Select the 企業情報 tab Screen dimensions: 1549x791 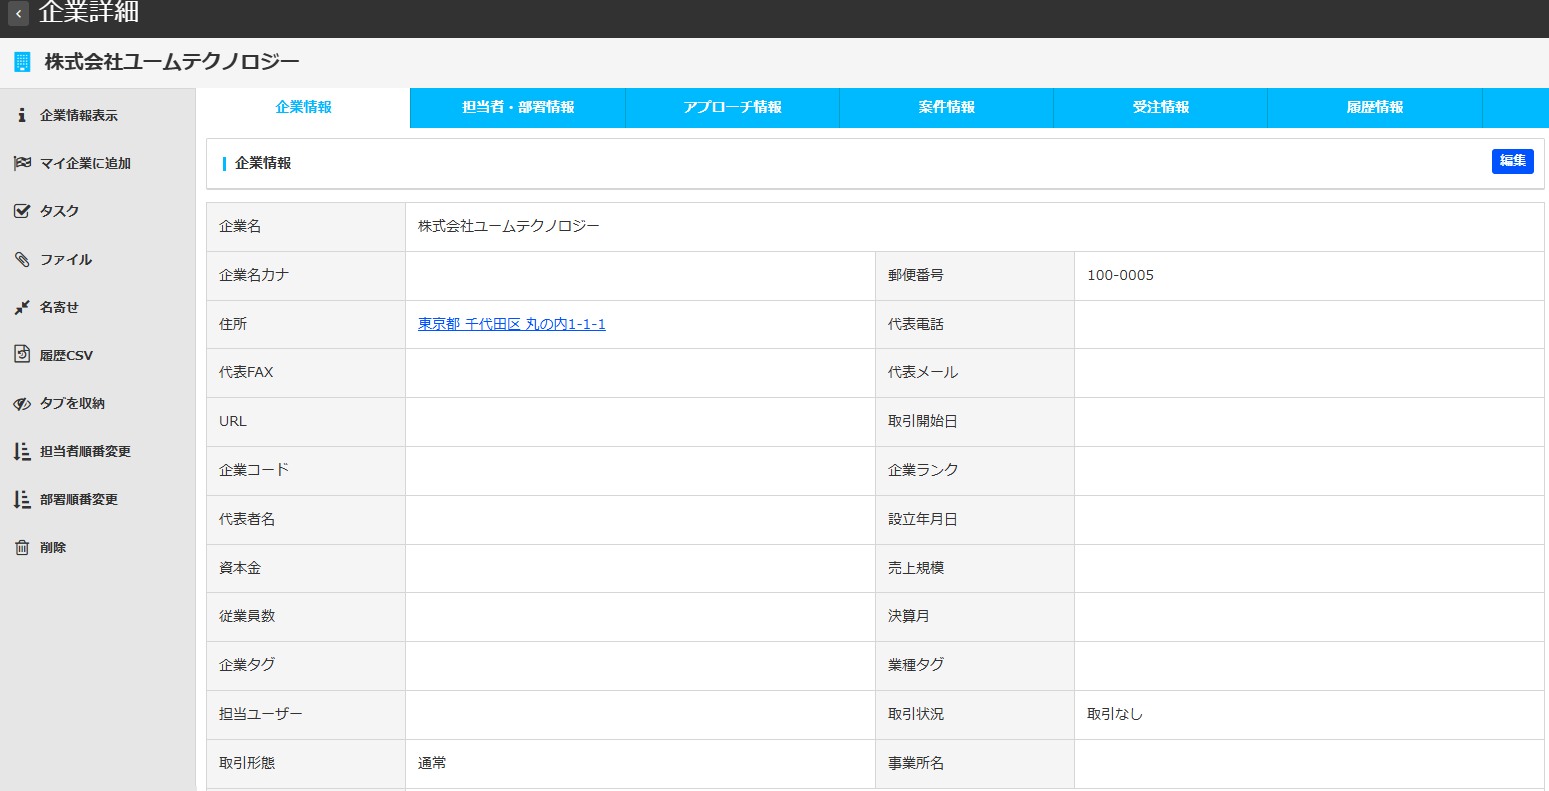(303, 107)
